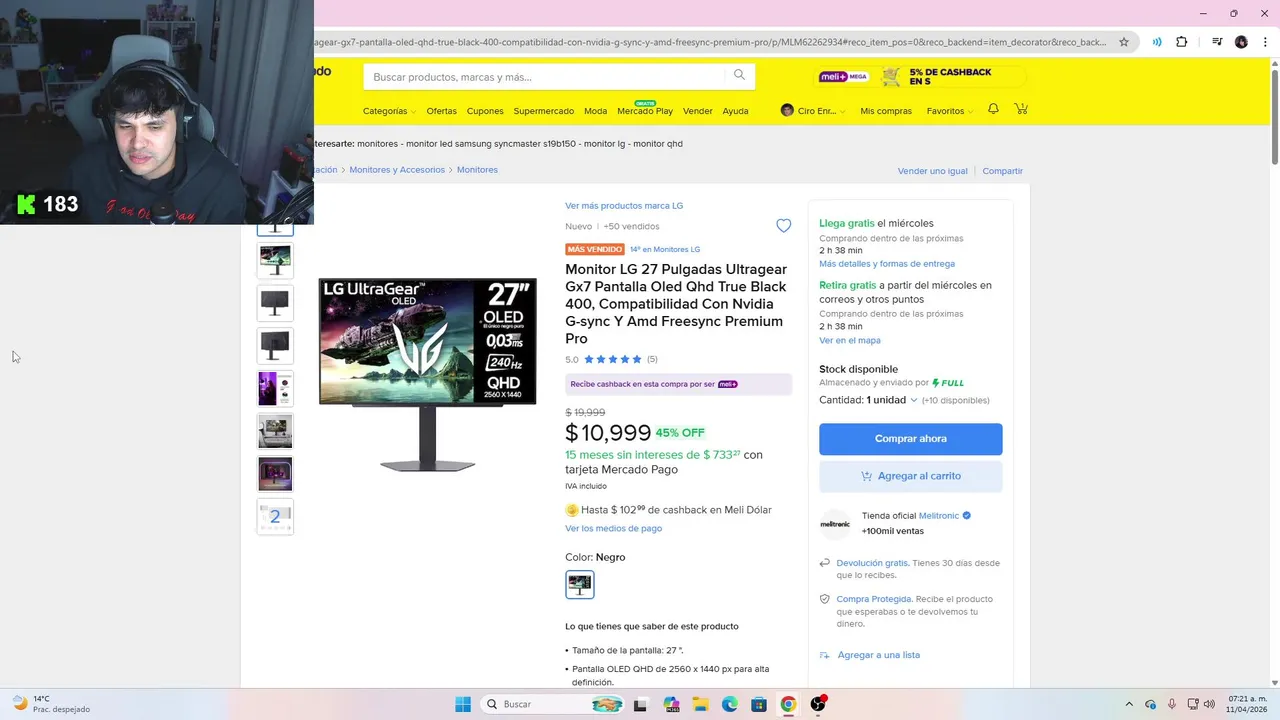The height and width of the screenshot is (720, 1280).
Task: Go to the Vender page
Action: 697,111
